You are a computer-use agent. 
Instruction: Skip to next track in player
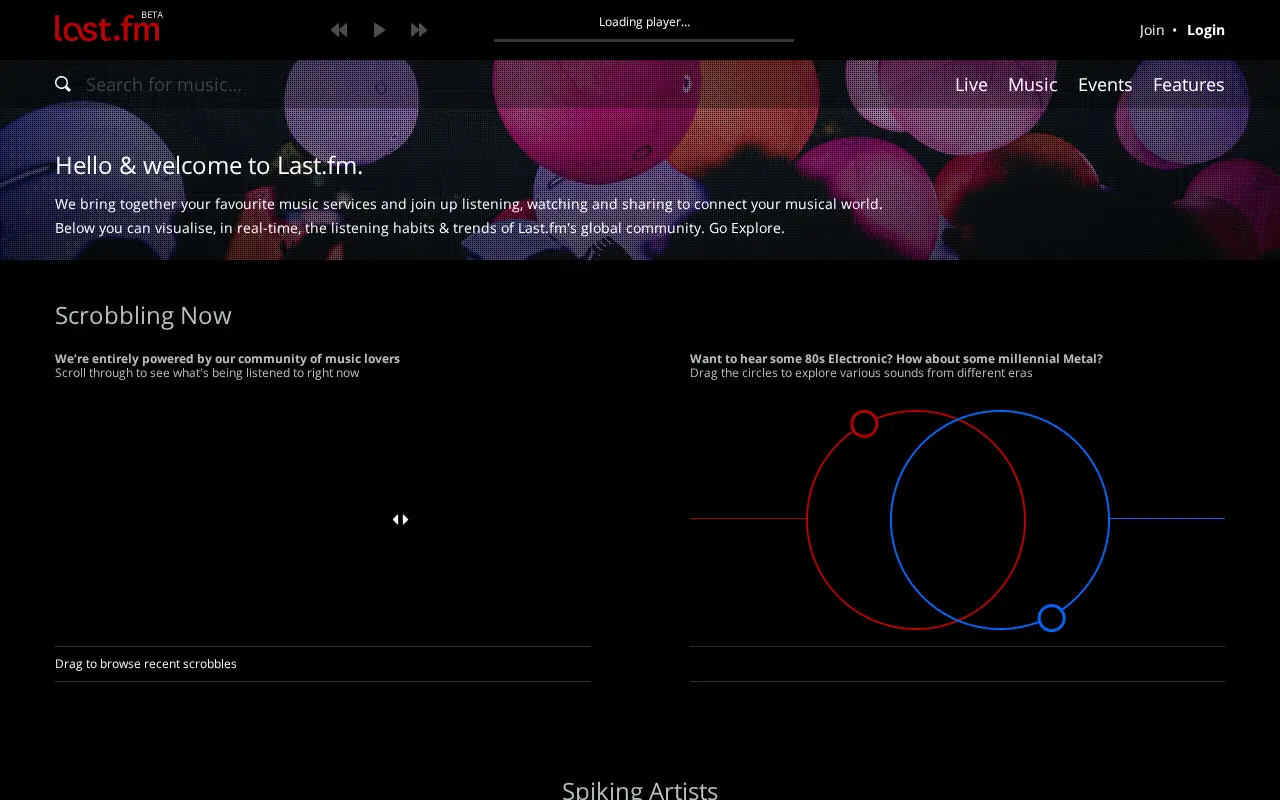click(x=419, y=30)
